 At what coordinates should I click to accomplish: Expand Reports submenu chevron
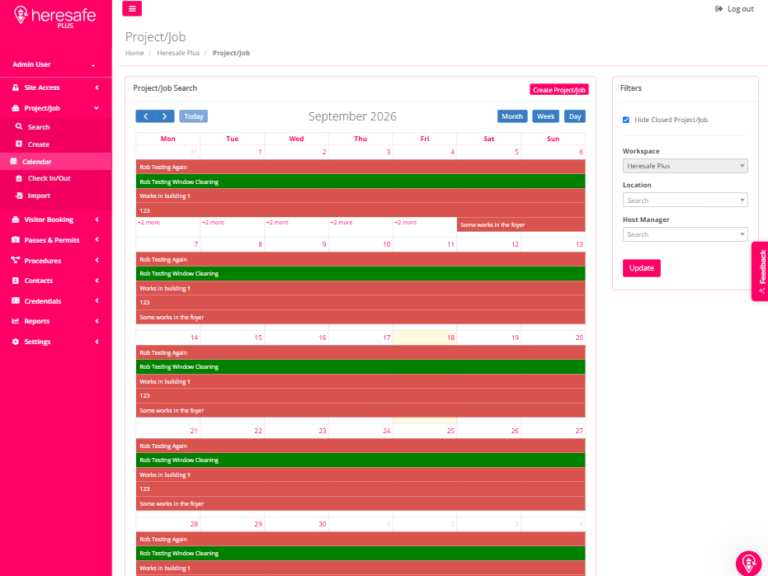97,321
